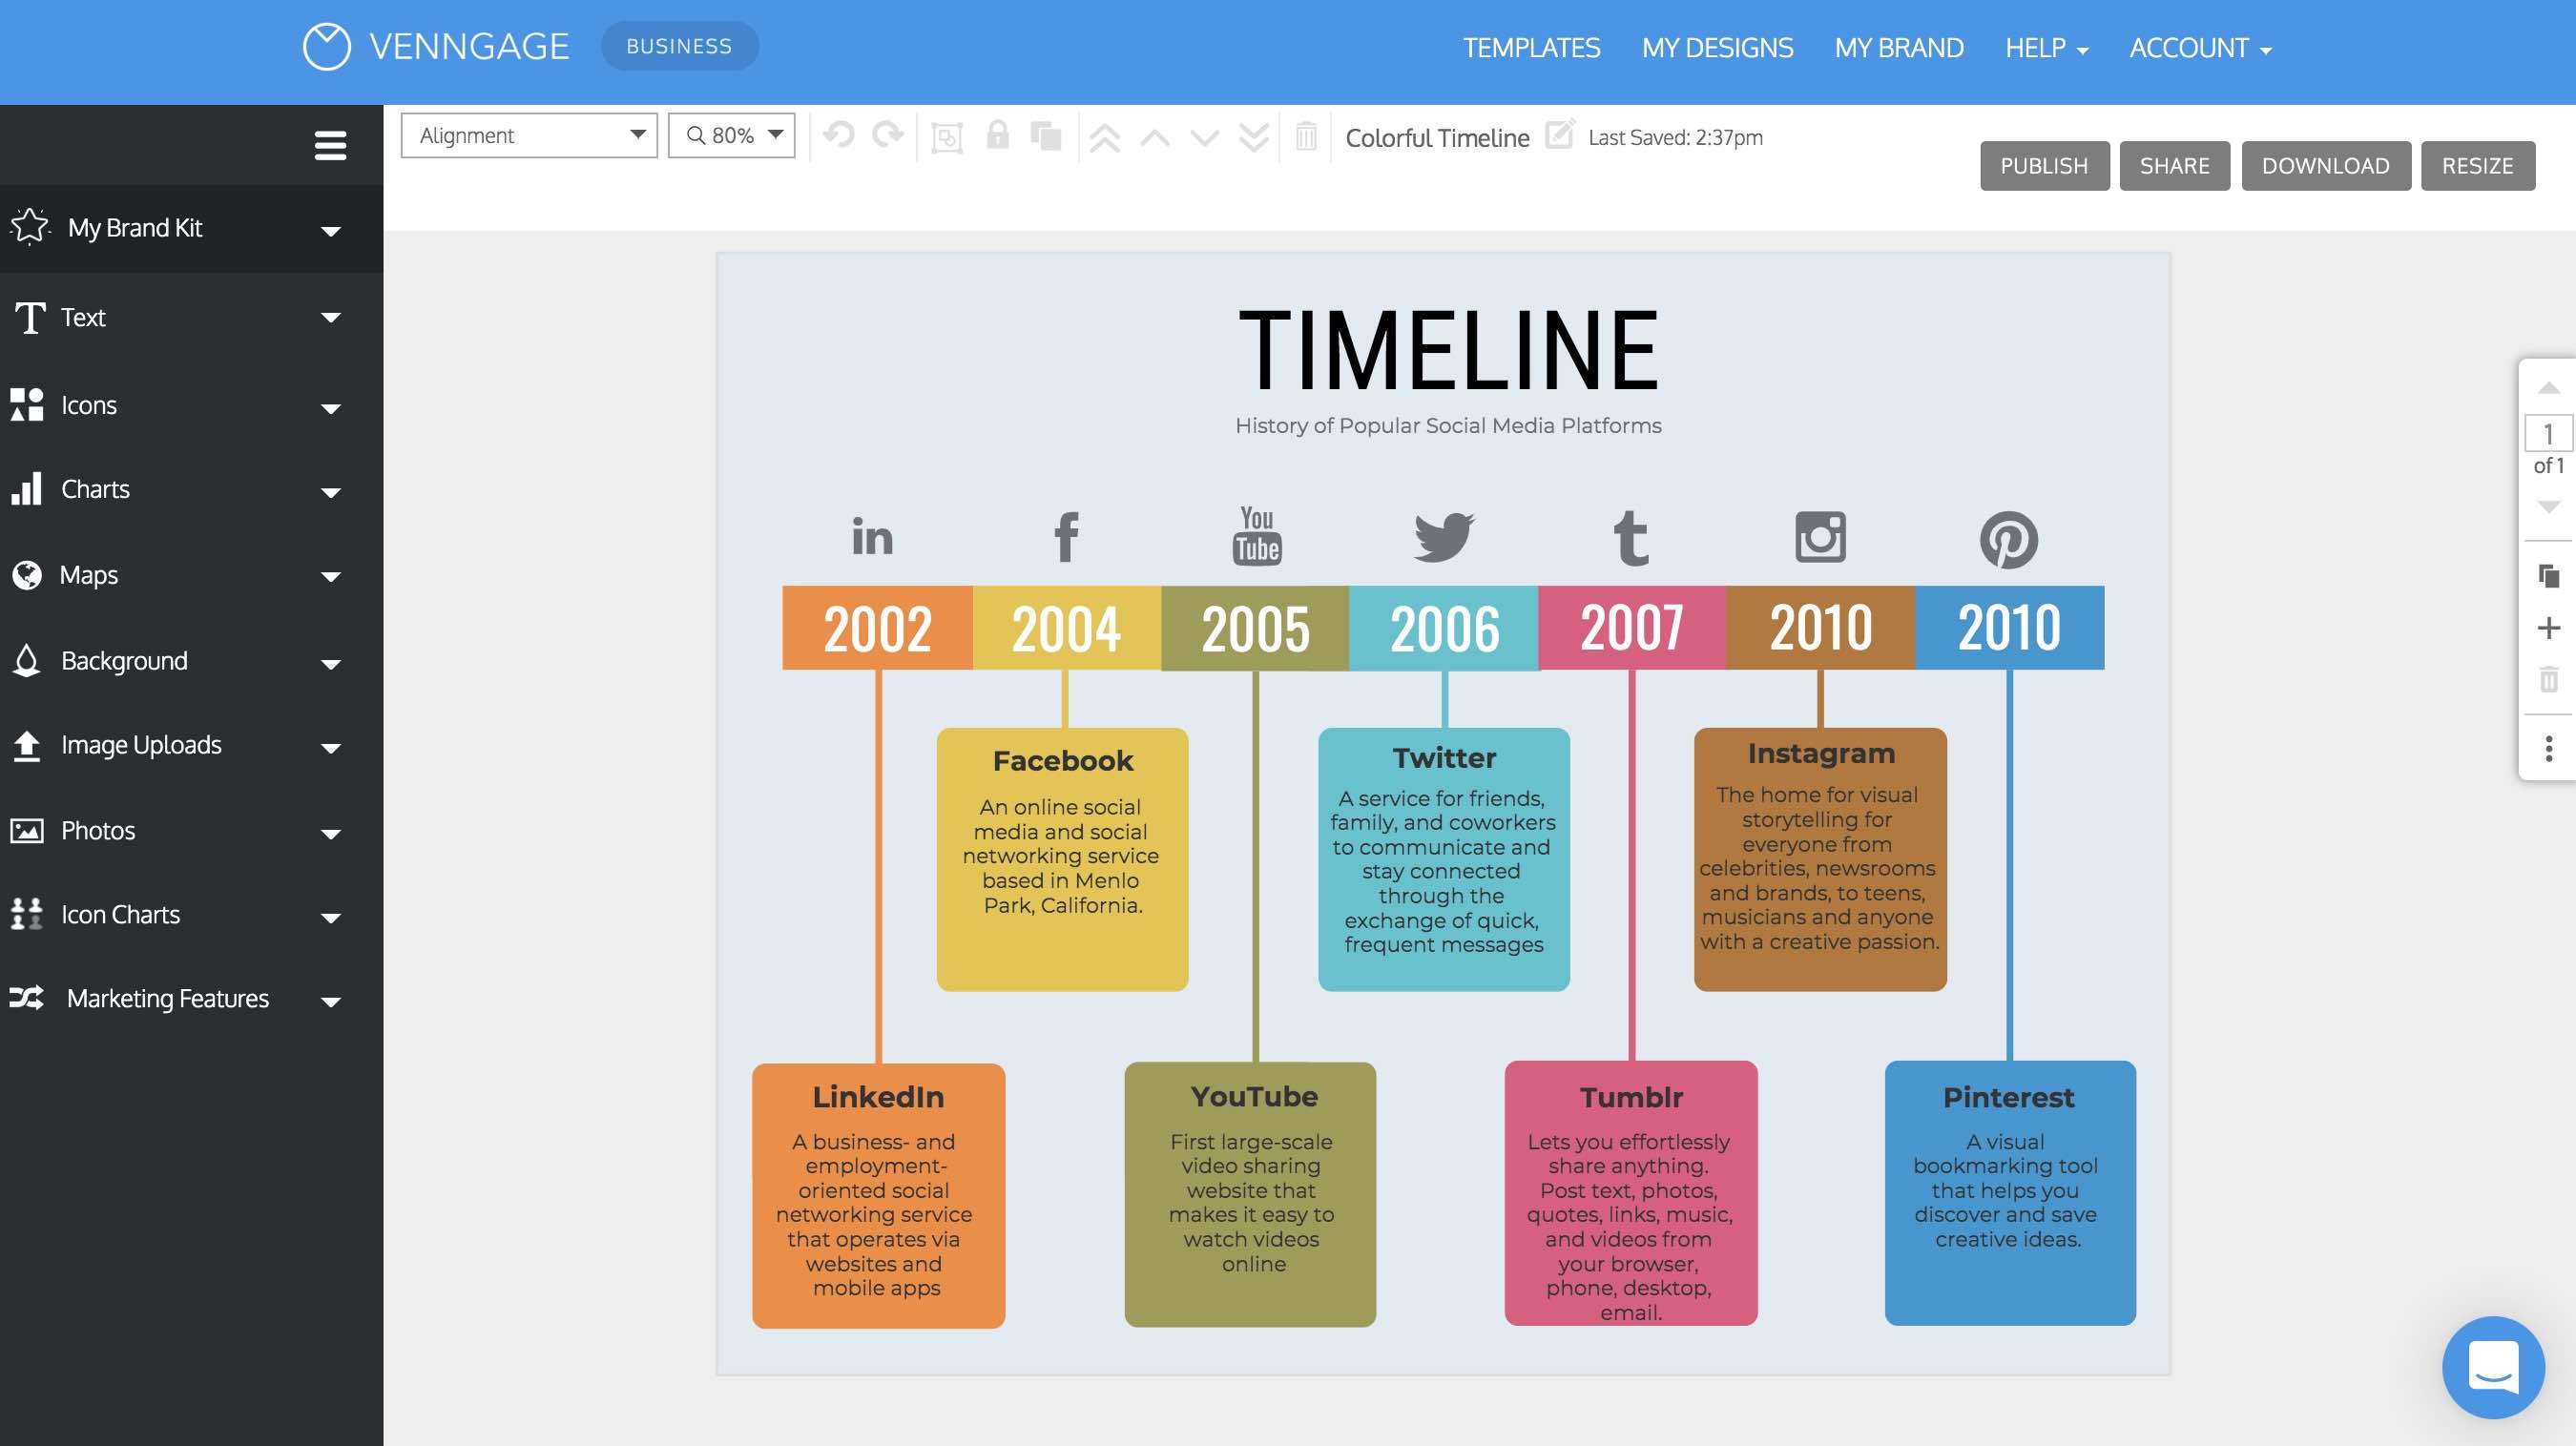Expand the Background panel options
This screenshot has height=1446, width=2576.
click(x=329, y=659)
